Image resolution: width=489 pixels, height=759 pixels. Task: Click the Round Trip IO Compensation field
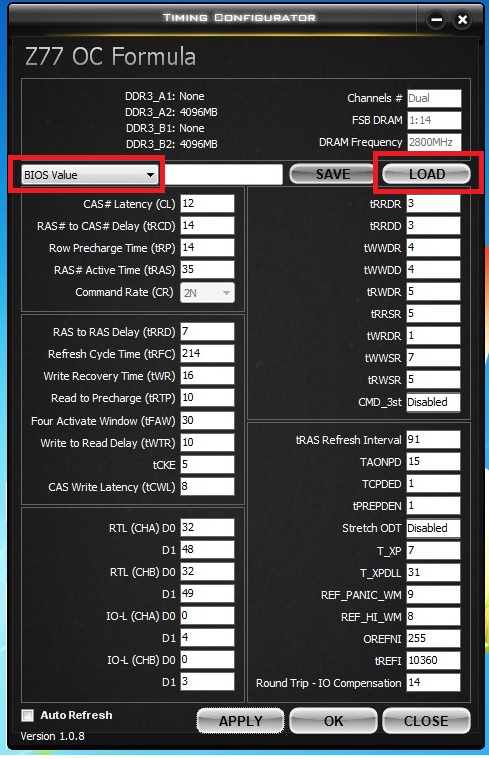433,683
